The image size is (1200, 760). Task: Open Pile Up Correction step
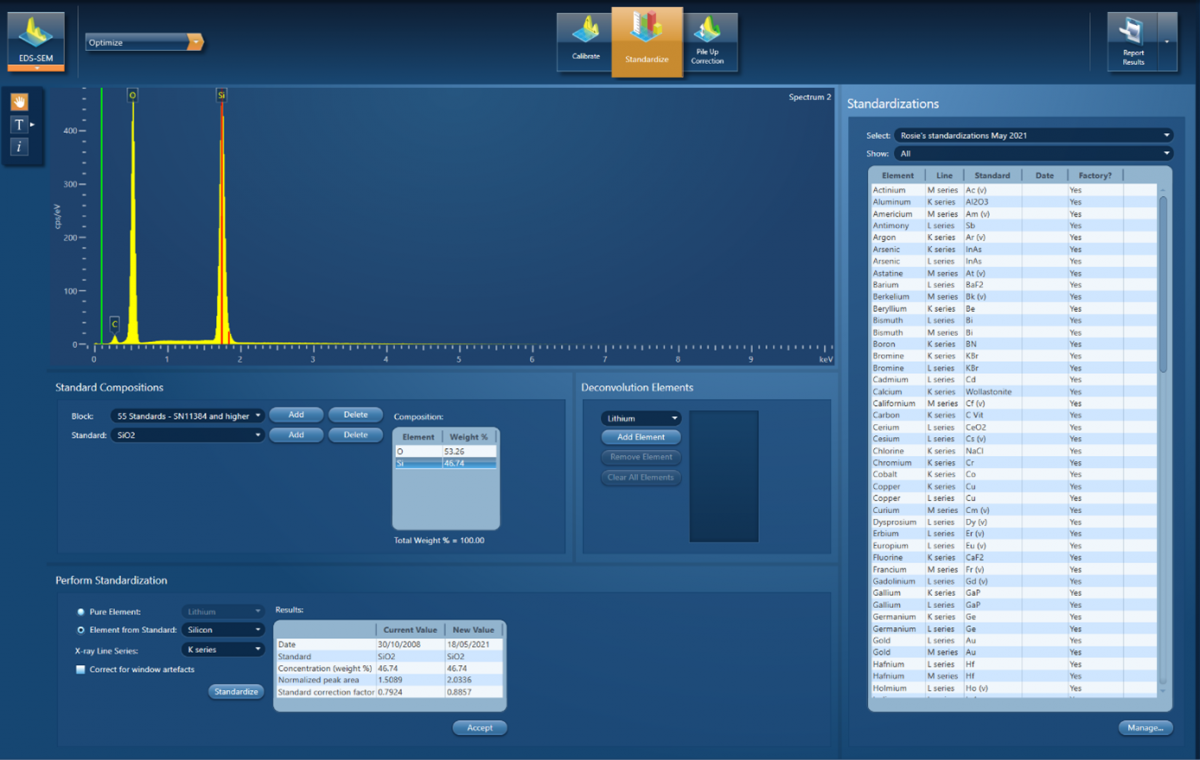pyautogui.click(x=708, y=42)
